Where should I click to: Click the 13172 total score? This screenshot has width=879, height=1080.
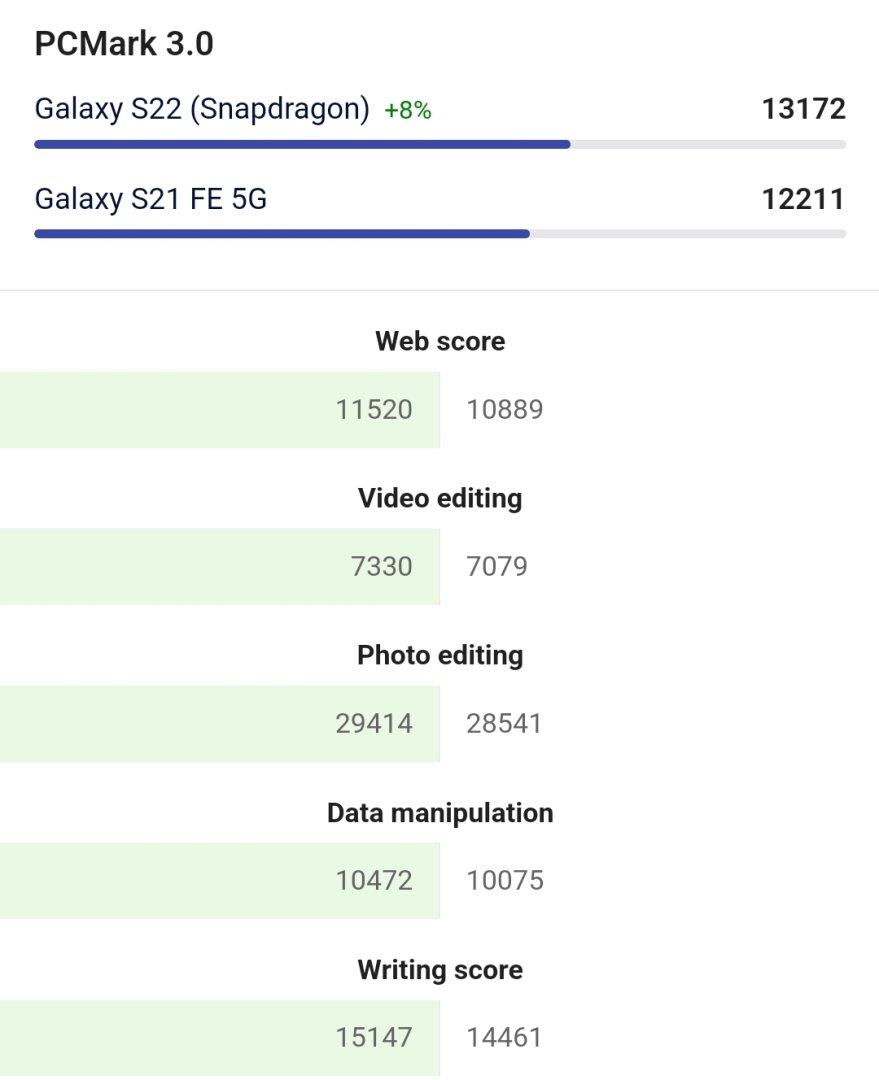pyautogui.click(x=803, y=109)
